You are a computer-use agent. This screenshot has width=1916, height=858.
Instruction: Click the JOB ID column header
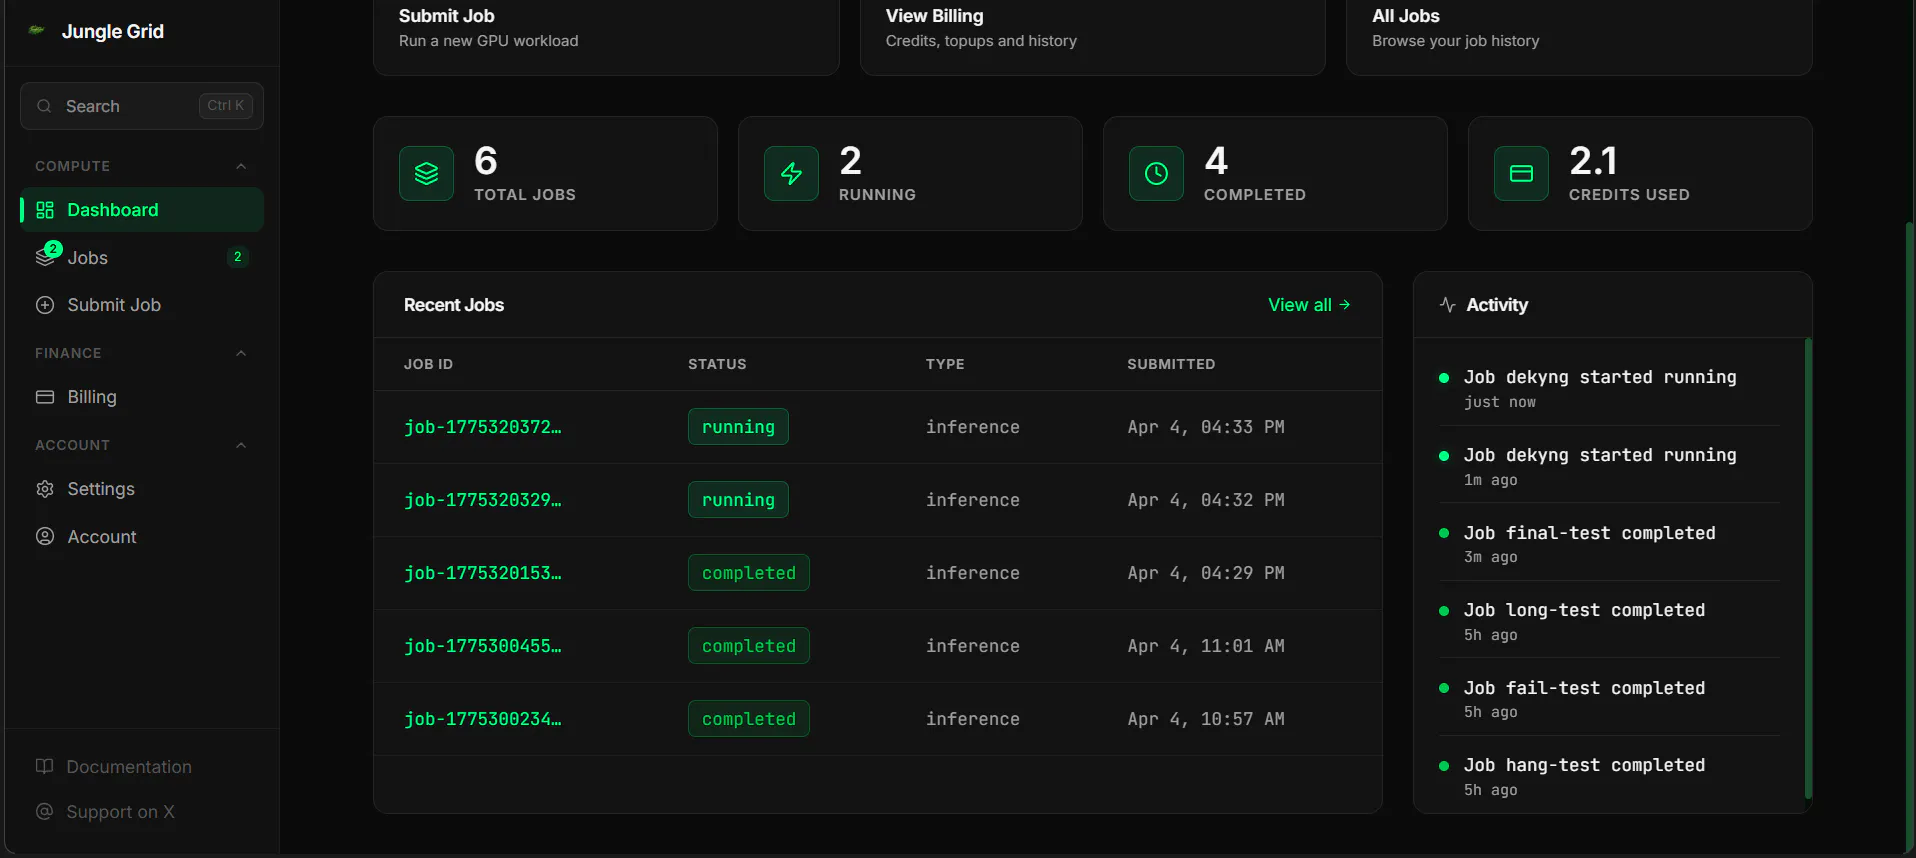point(428,364)
